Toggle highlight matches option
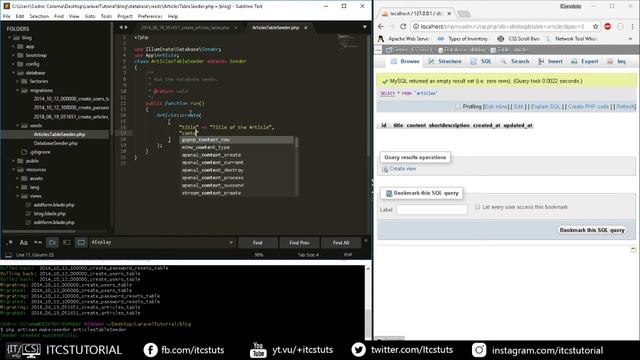Viewport: 640px width, 360px height. [81, 242]
